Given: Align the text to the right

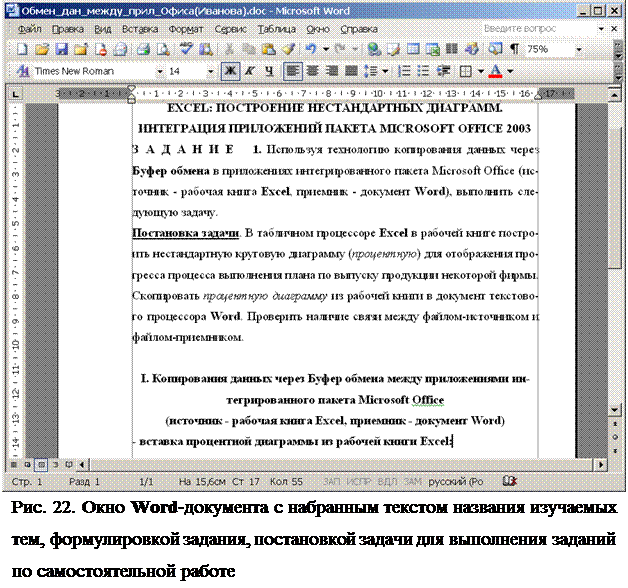Looking at the screenshot, I should (x=332, y=71).
